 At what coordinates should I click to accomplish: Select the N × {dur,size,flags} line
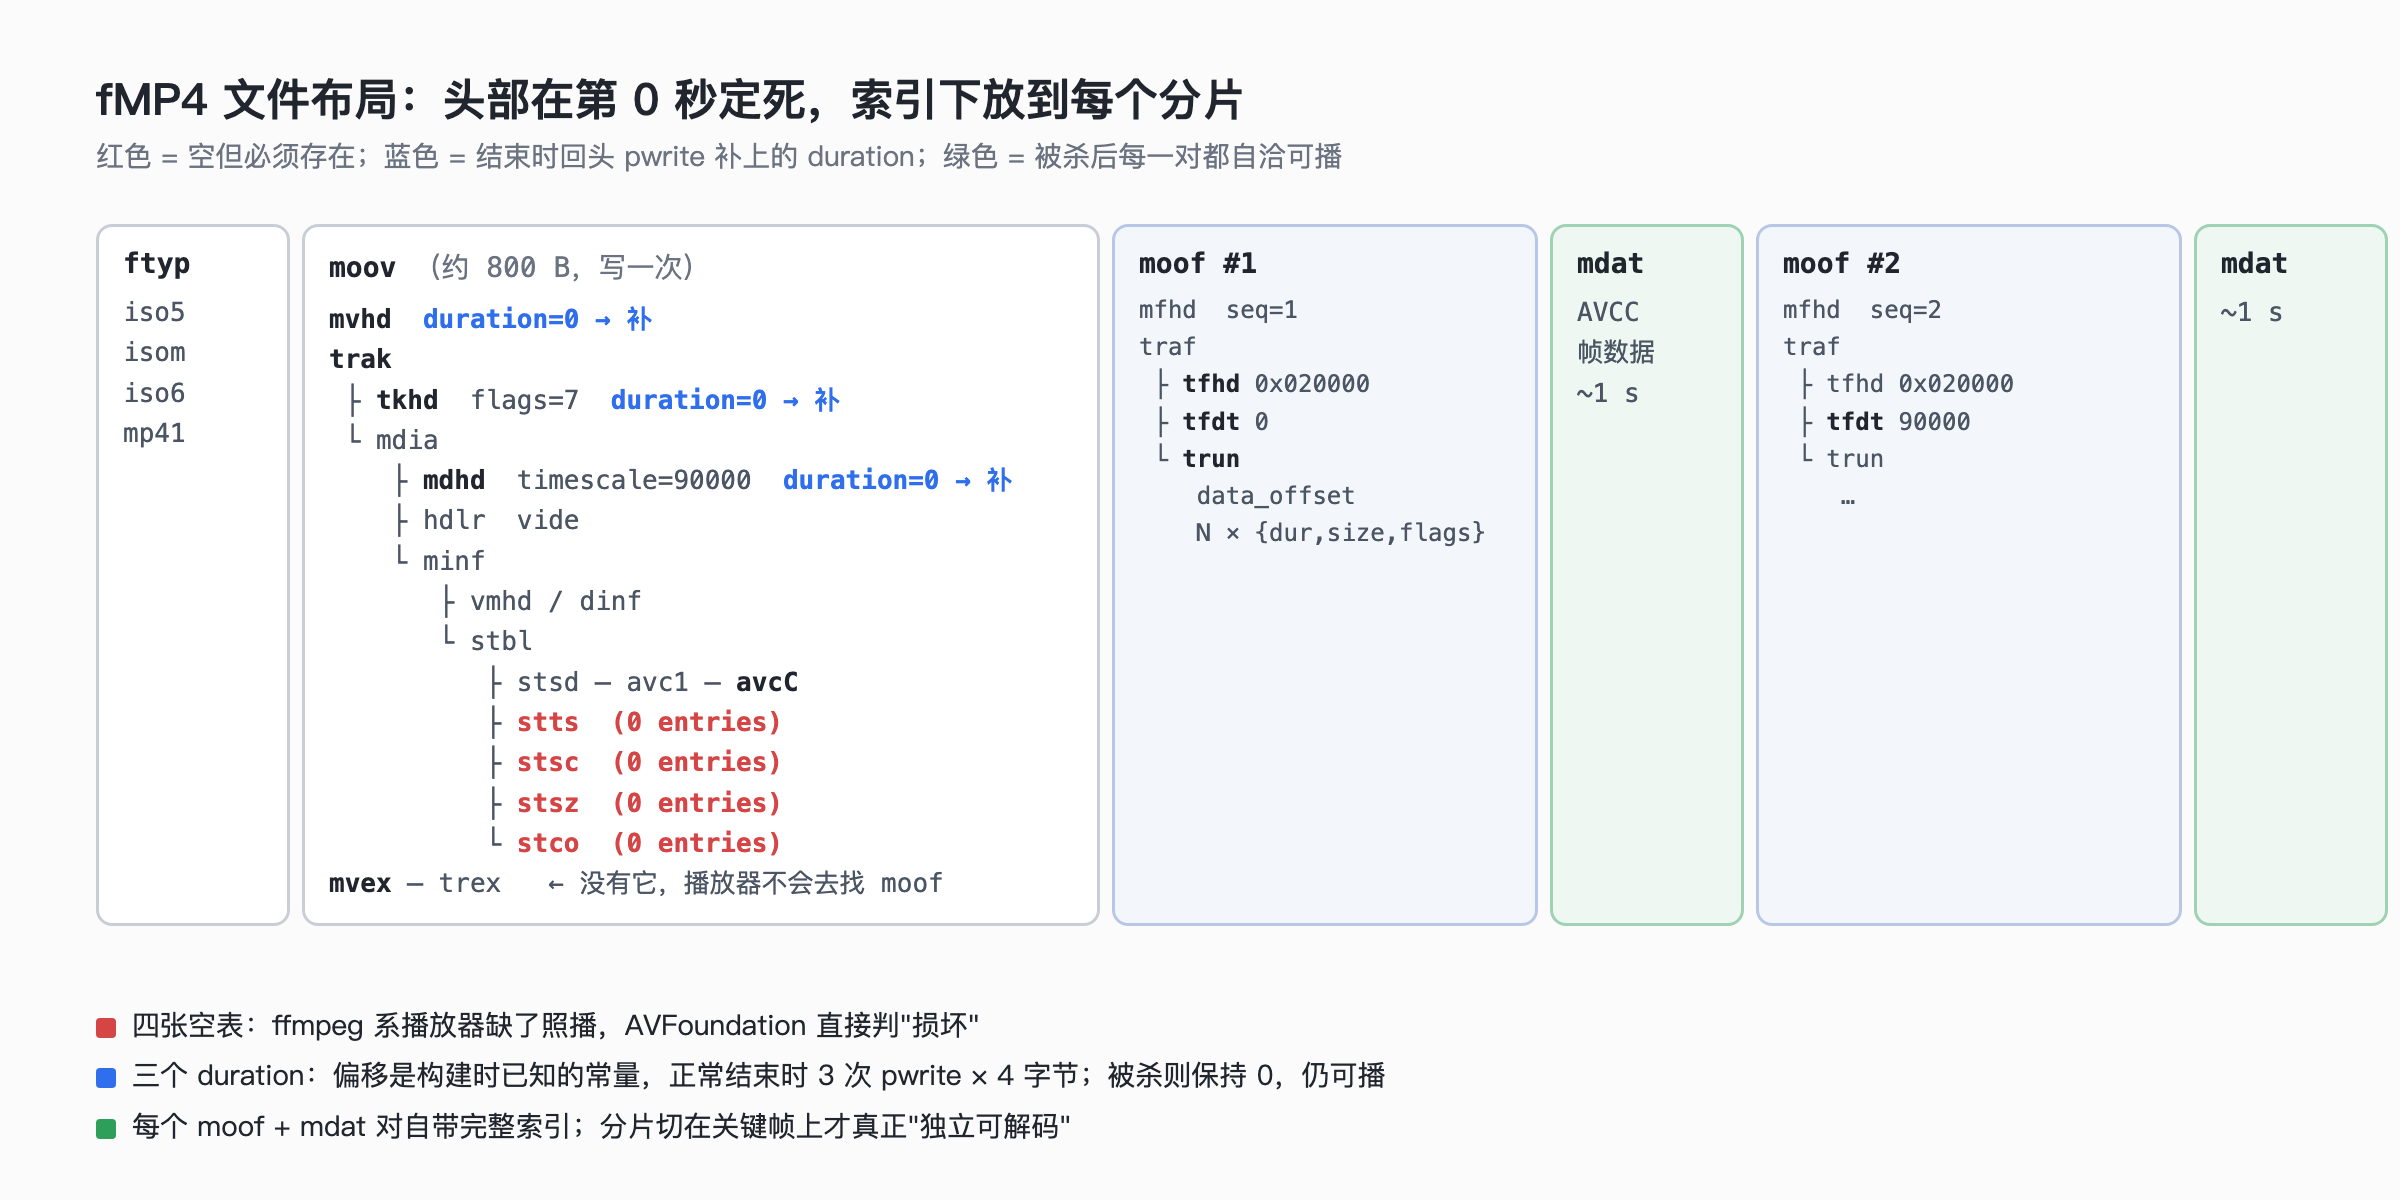coord(1340,533)
